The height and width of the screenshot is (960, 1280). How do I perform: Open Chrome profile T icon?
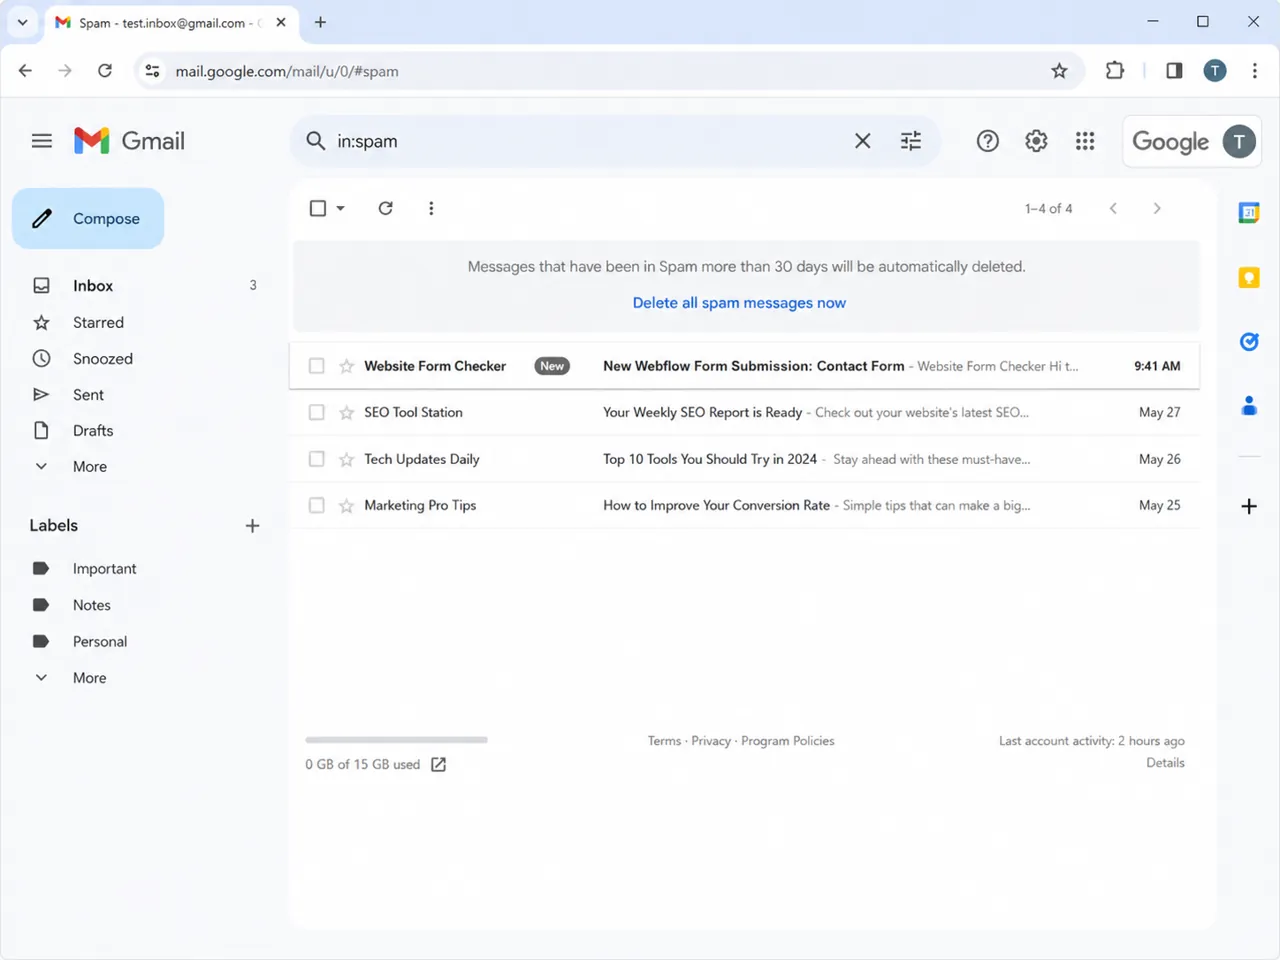(1215, 70)
